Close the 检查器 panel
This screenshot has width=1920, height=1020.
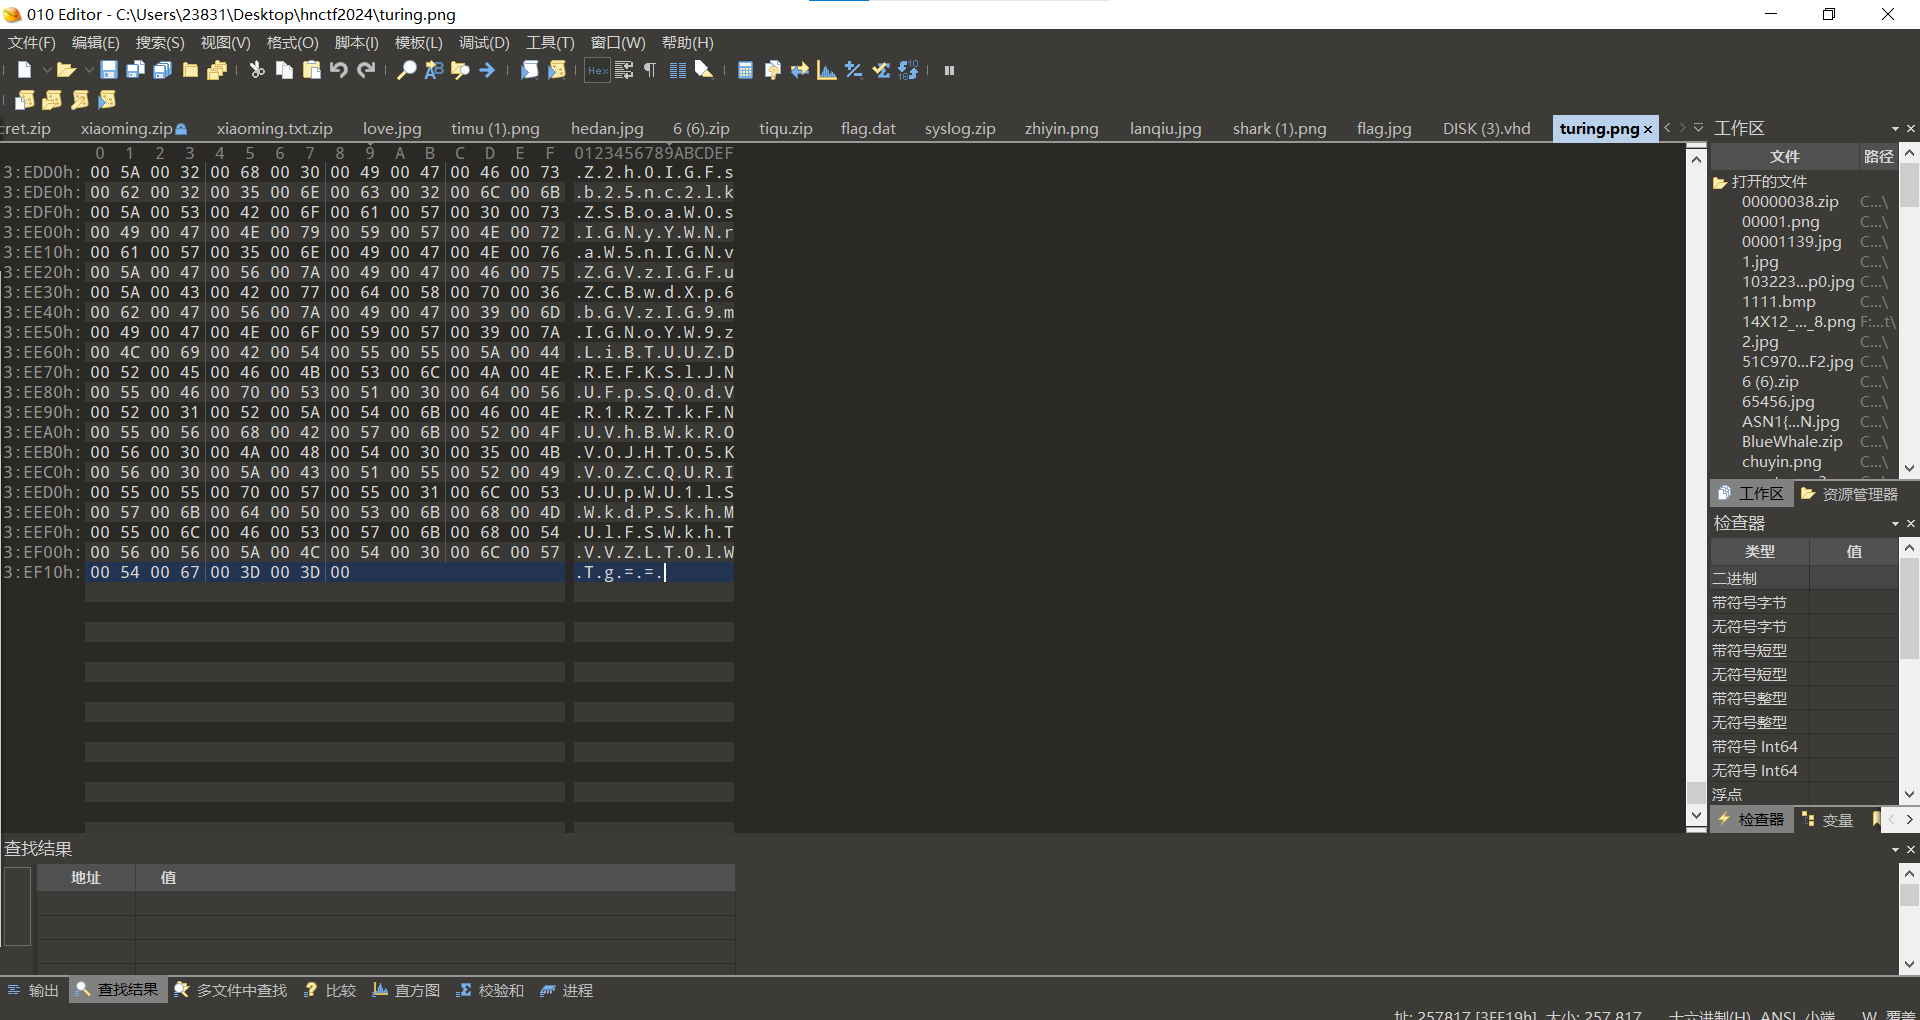click(1911, 524)
